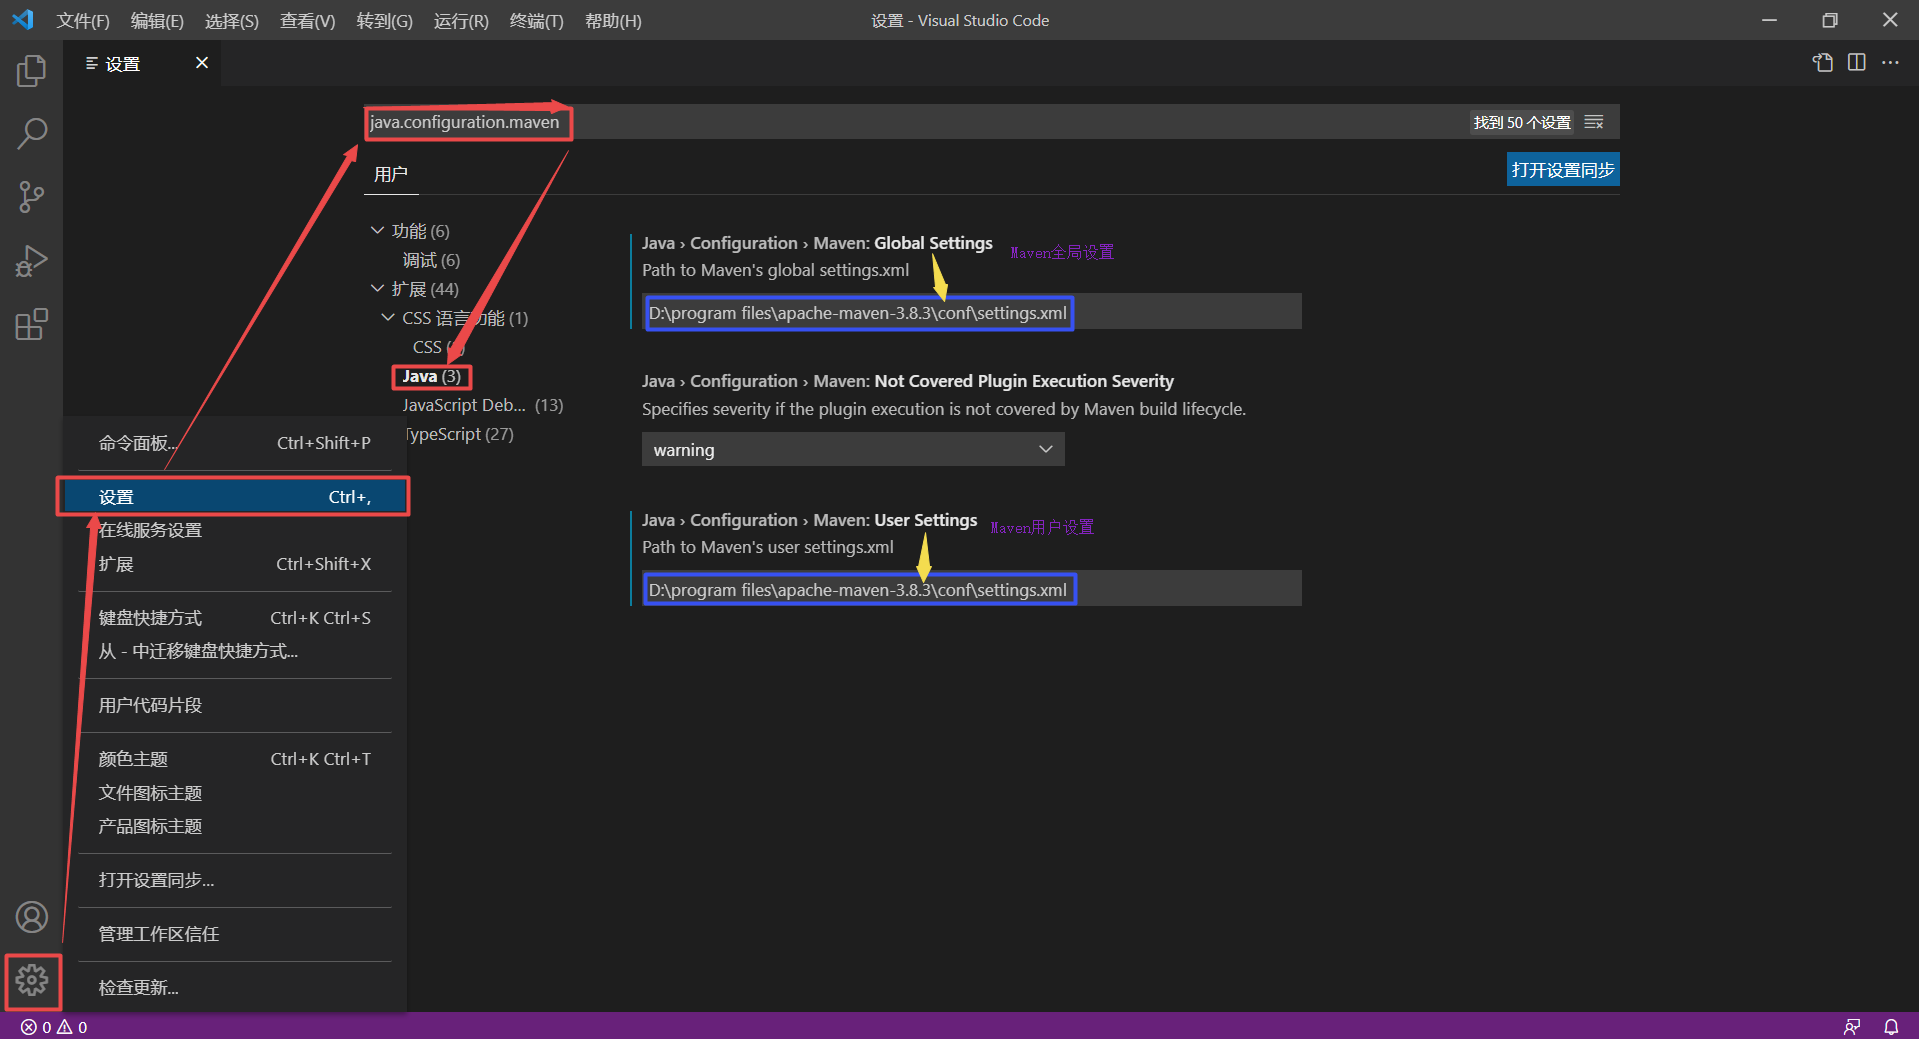Open the 编辑(E) menu

[x=157, y=21]
